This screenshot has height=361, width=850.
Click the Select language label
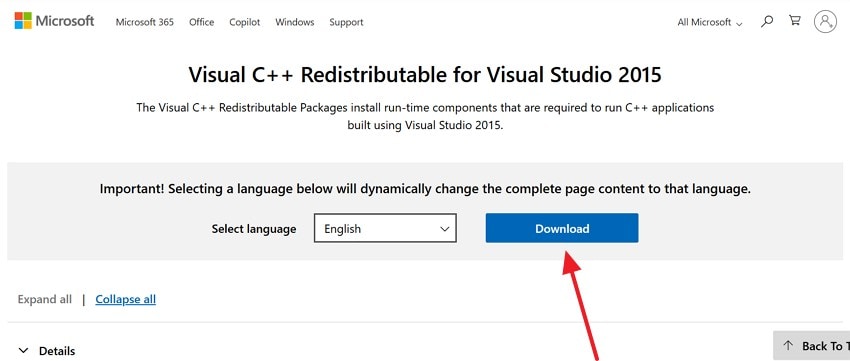[254, 229]
